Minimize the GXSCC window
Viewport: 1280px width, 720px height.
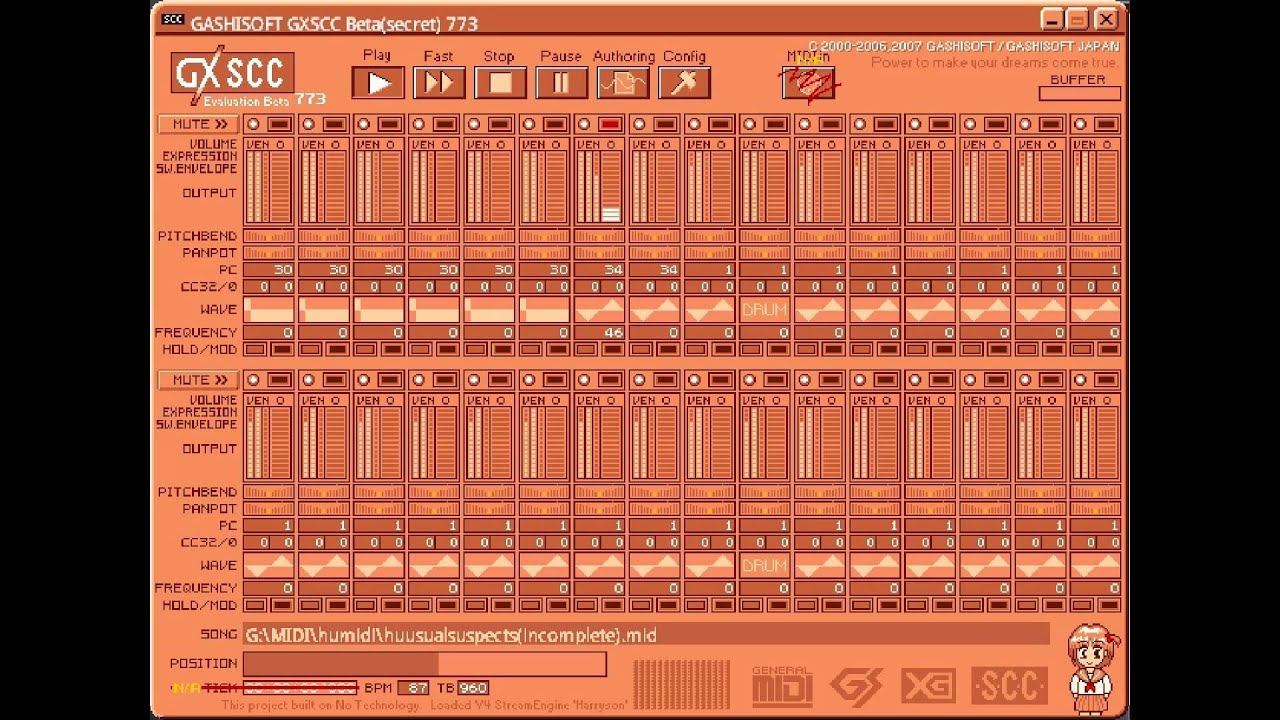1051,19
